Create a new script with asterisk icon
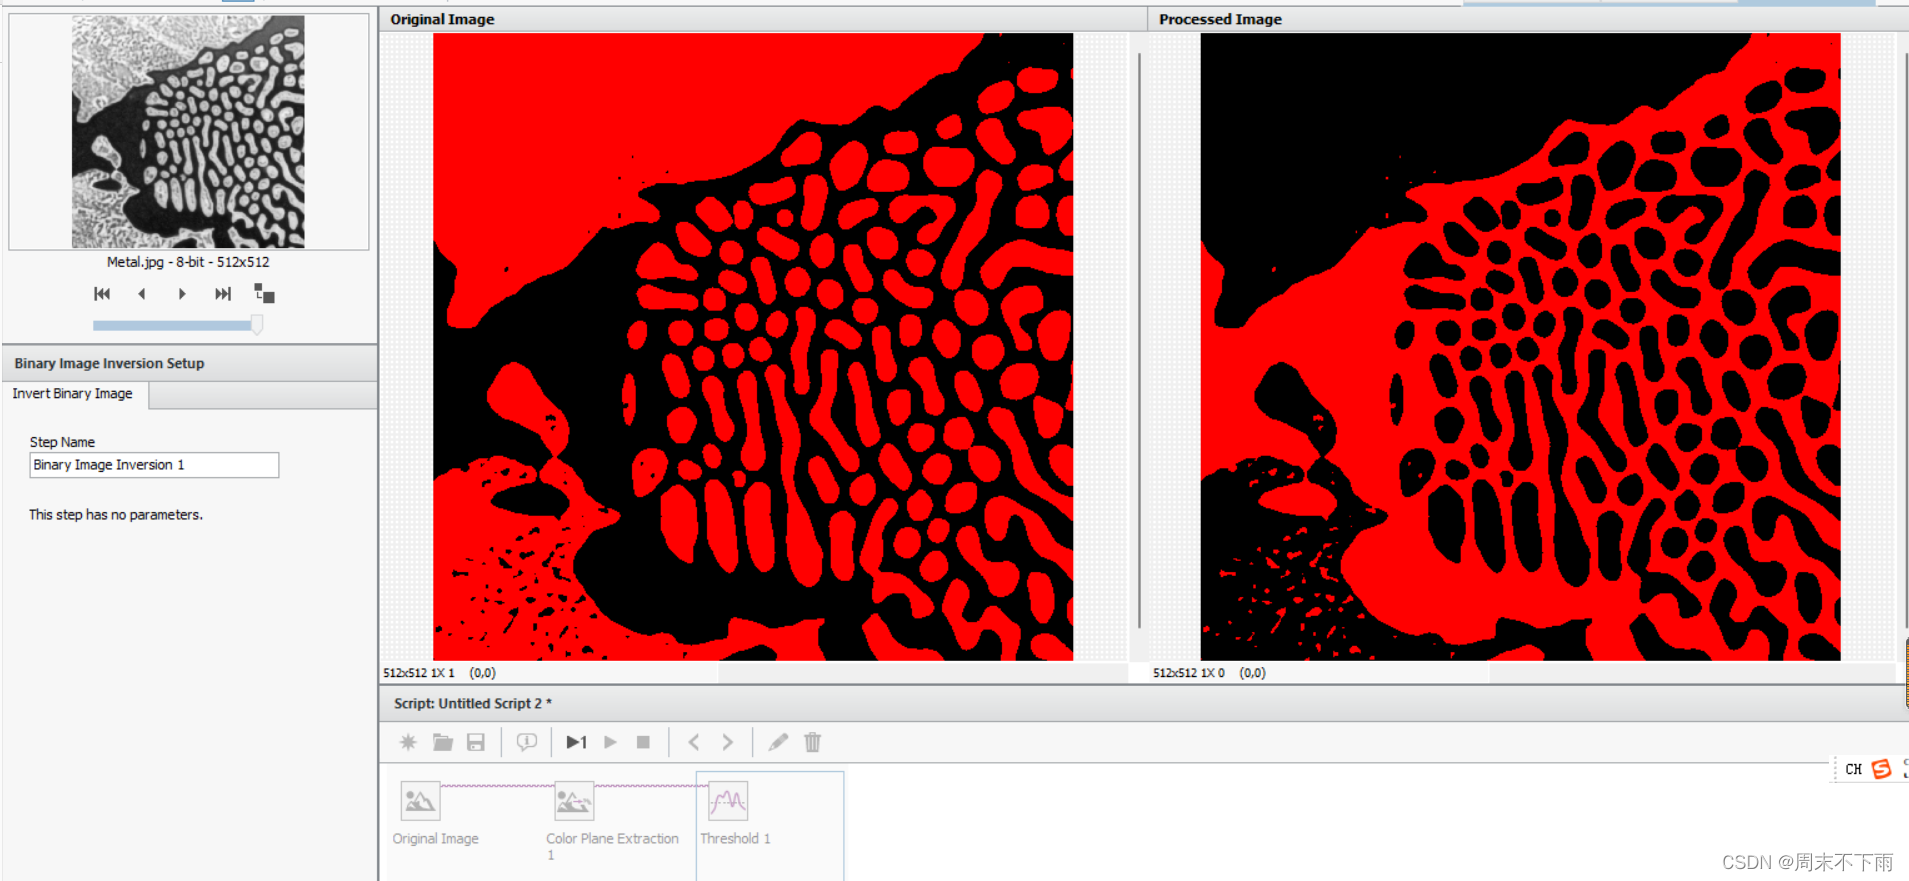The width and height of the screenshot is (1909, 881). pos(408,742)
